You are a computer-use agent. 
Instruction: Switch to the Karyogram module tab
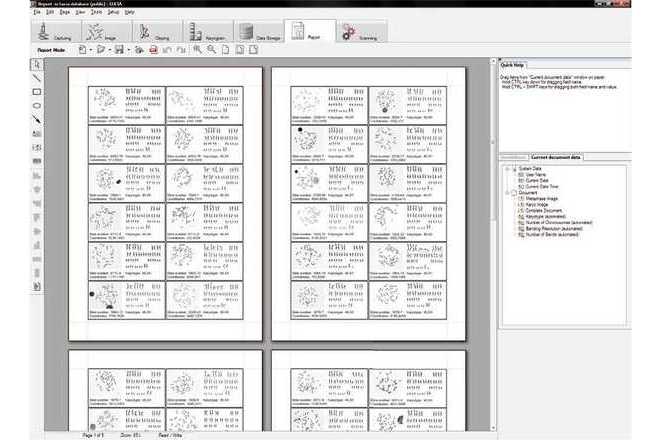(208, 31)
